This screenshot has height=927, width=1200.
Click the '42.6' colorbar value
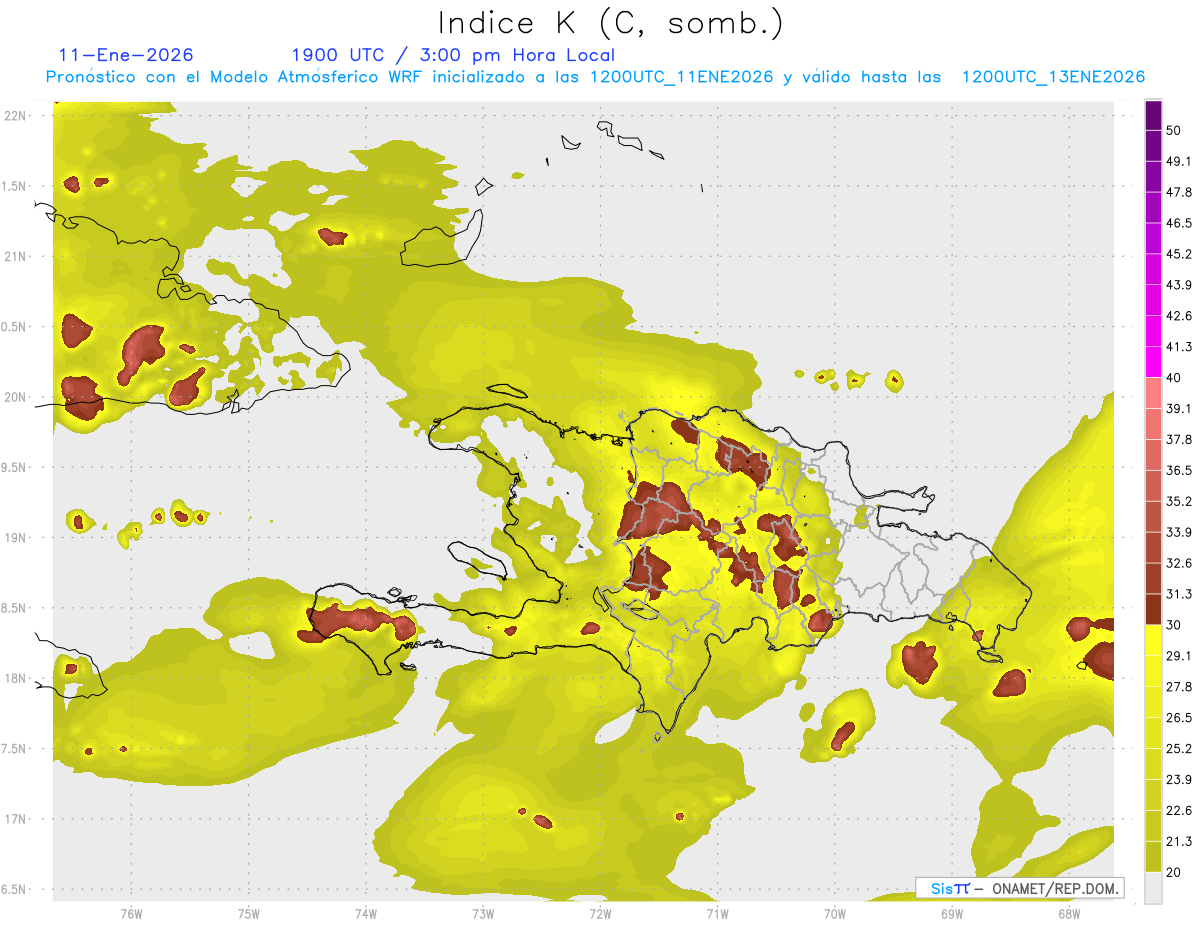(x=1179, y=317)
